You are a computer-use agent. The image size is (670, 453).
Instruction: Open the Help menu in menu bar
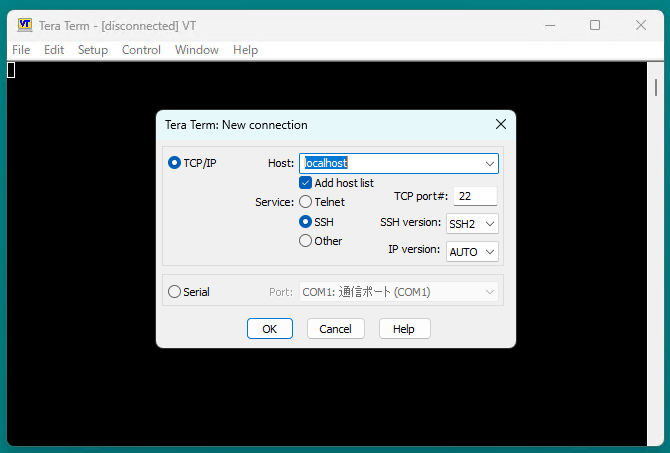pyautogui.click(x=245, y=50)
